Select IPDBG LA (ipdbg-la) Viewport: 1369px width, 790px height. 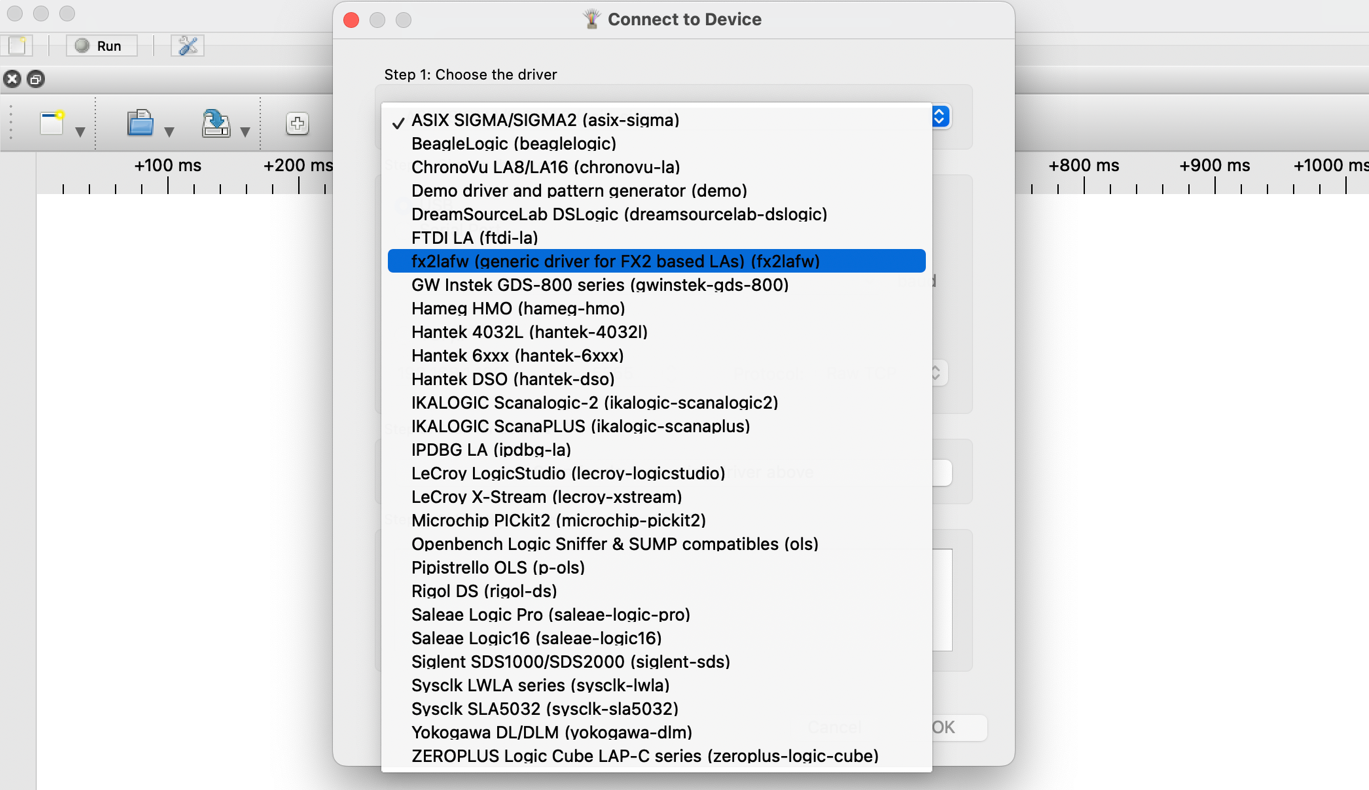point(656,450)
